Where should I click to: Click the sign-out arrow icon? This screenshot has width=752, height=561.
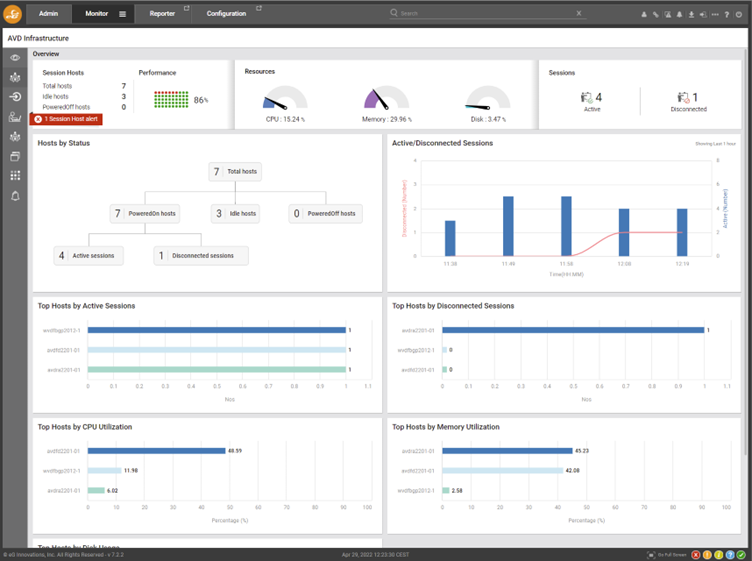tap(703, 14)
